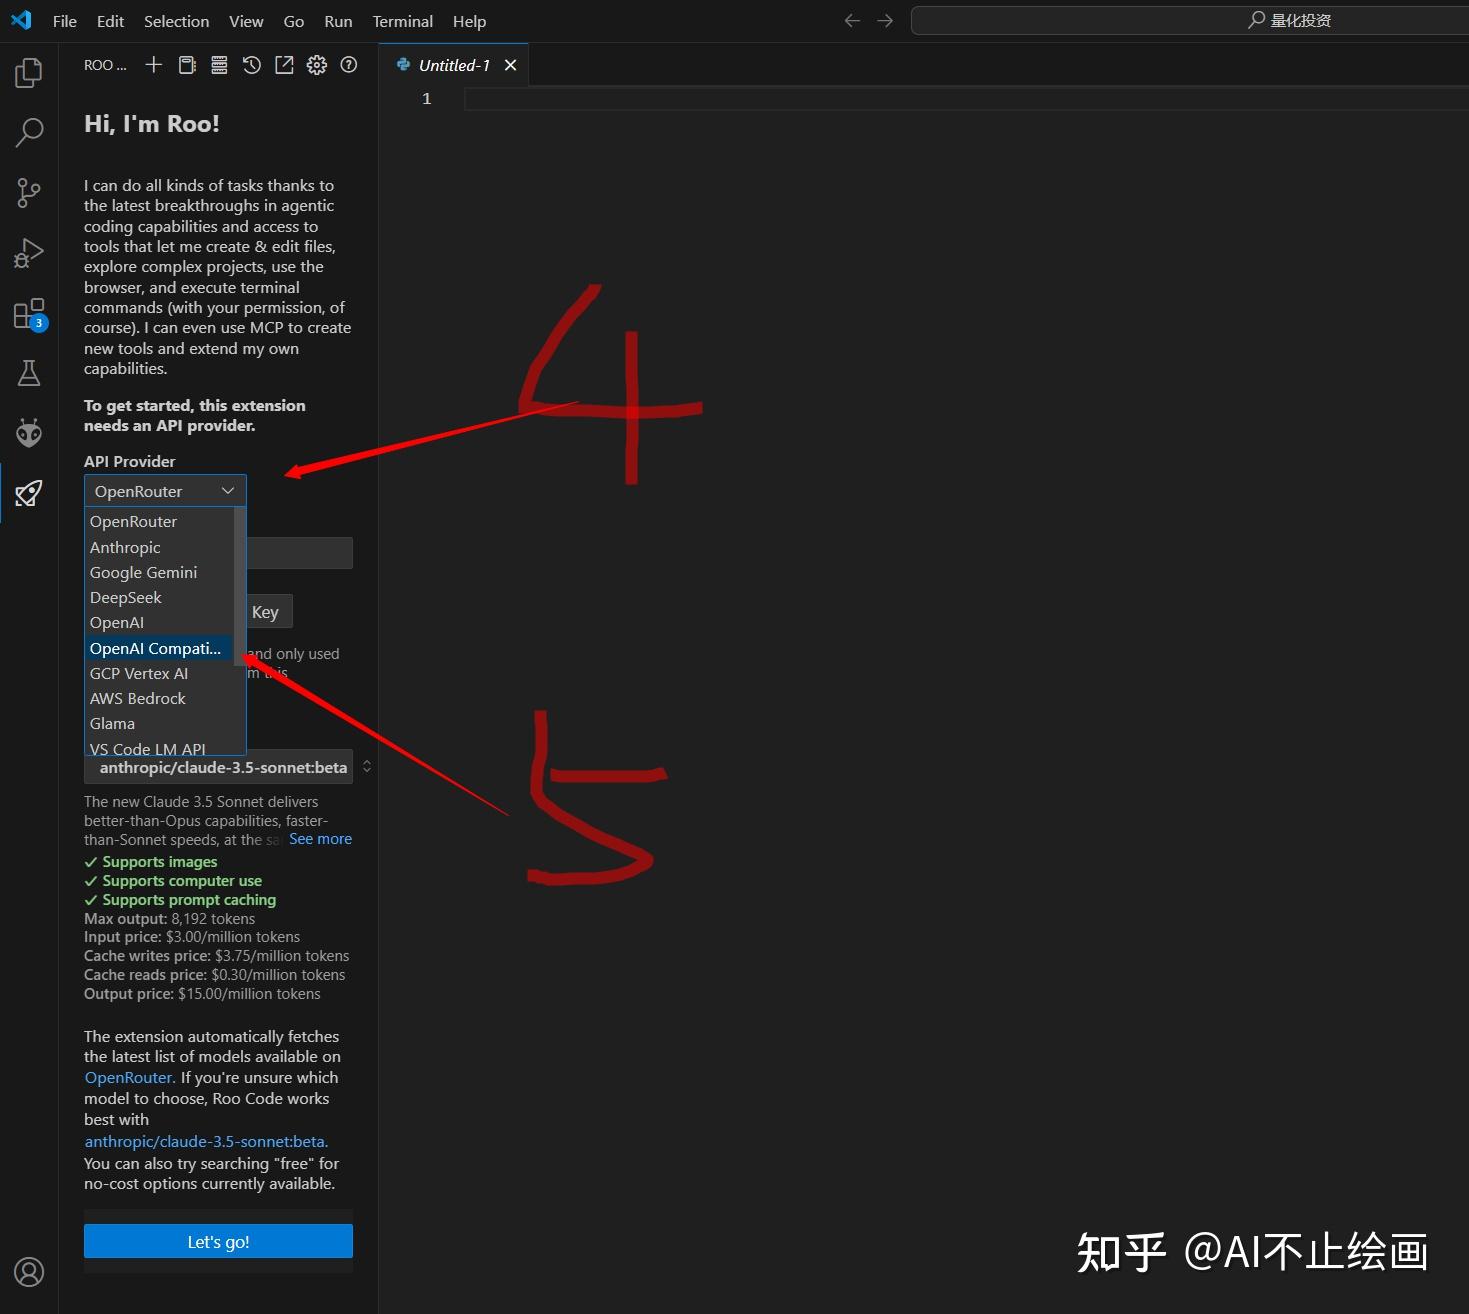Follow the blue anthropic/claude-3.5-sonnet:beta link

coord(206,1141)
